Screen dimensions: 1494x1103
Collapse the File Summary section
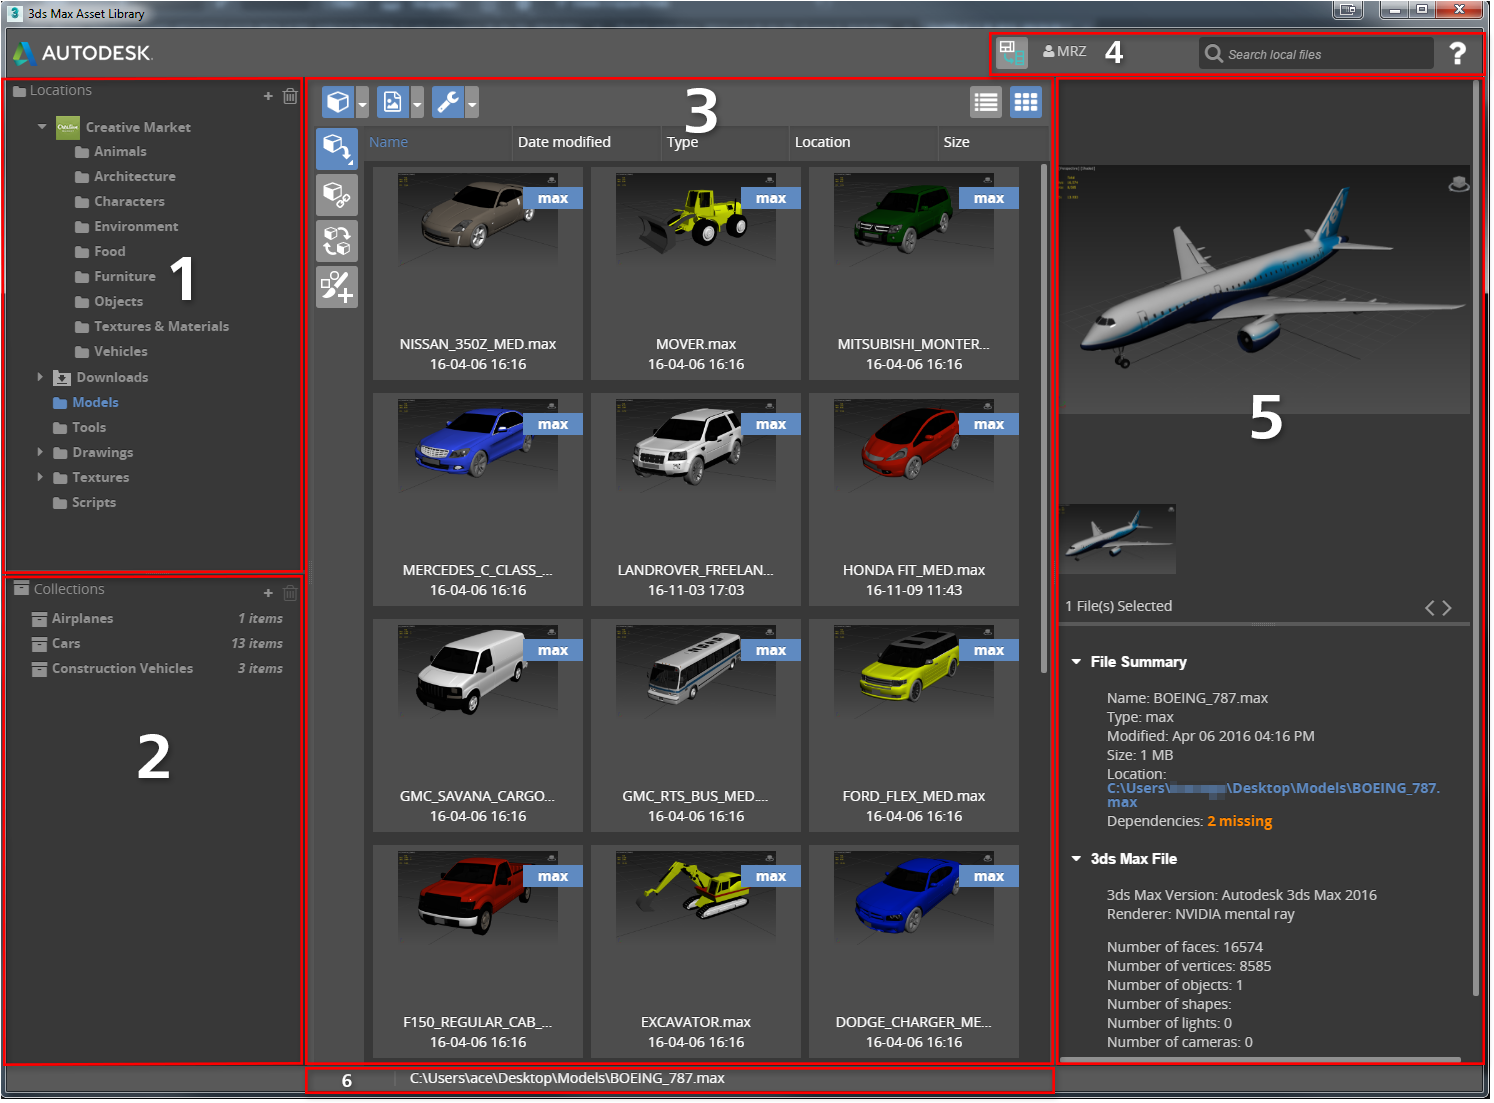(1076, 662)
